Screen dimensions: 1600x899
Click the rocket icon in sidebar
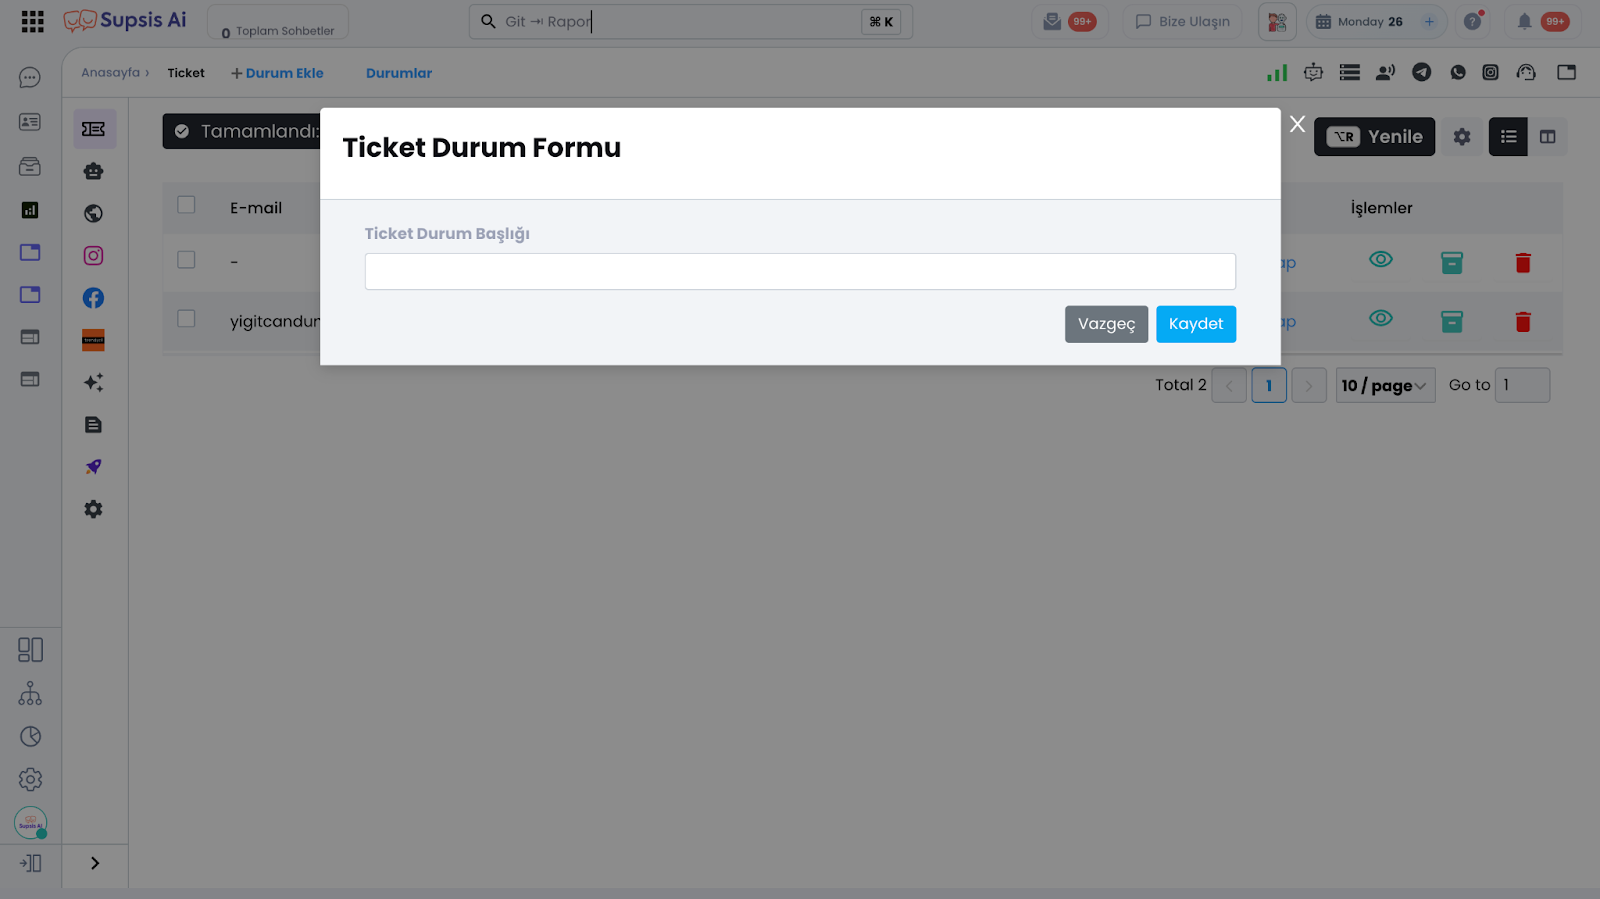tap(93, 467)
